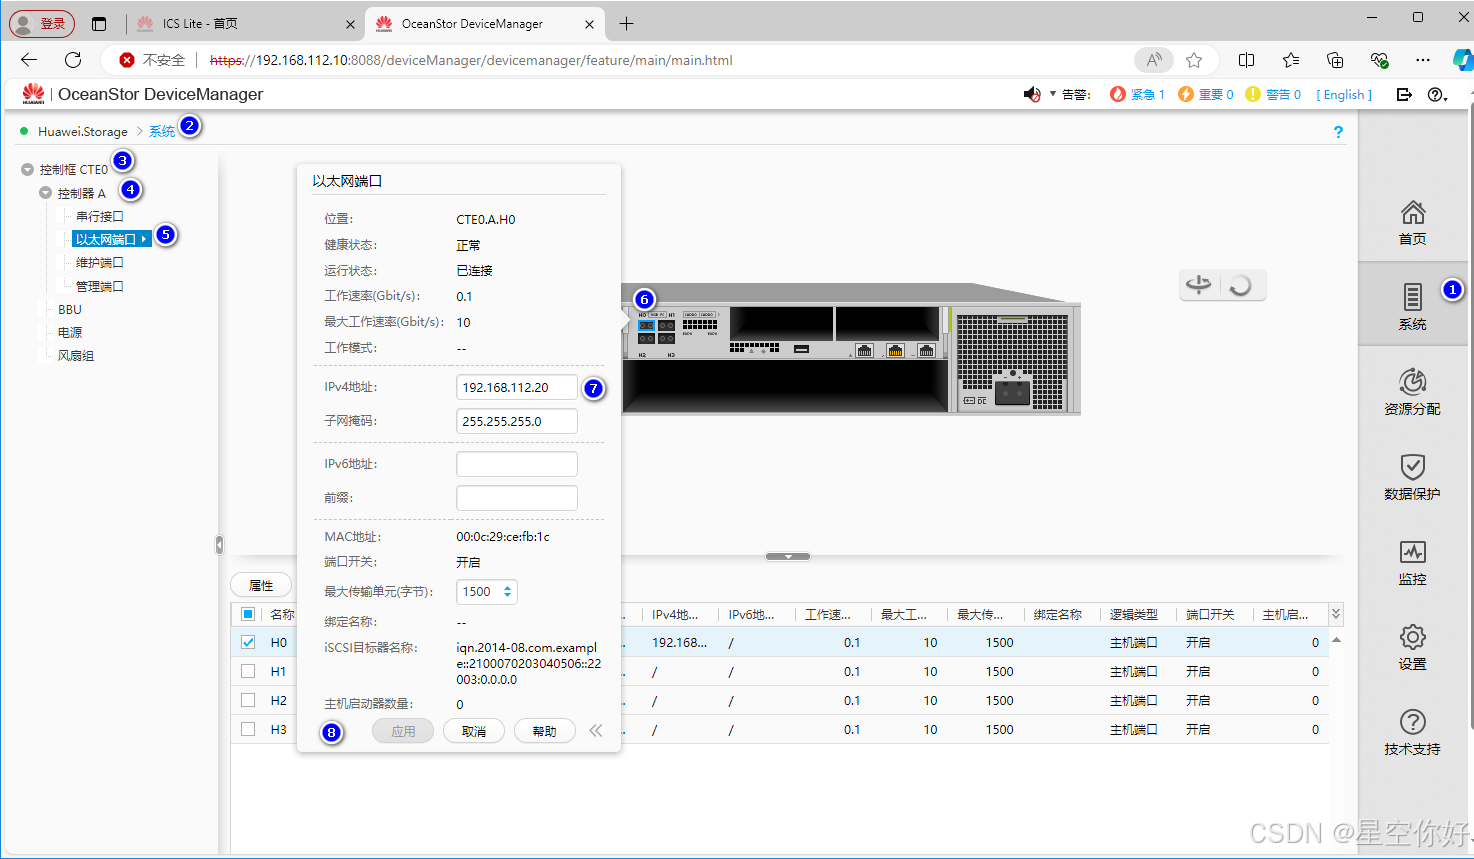1474x859 pixels.
Task: Switch to the OceanStor DeviceManager tab
Action: 484,23
